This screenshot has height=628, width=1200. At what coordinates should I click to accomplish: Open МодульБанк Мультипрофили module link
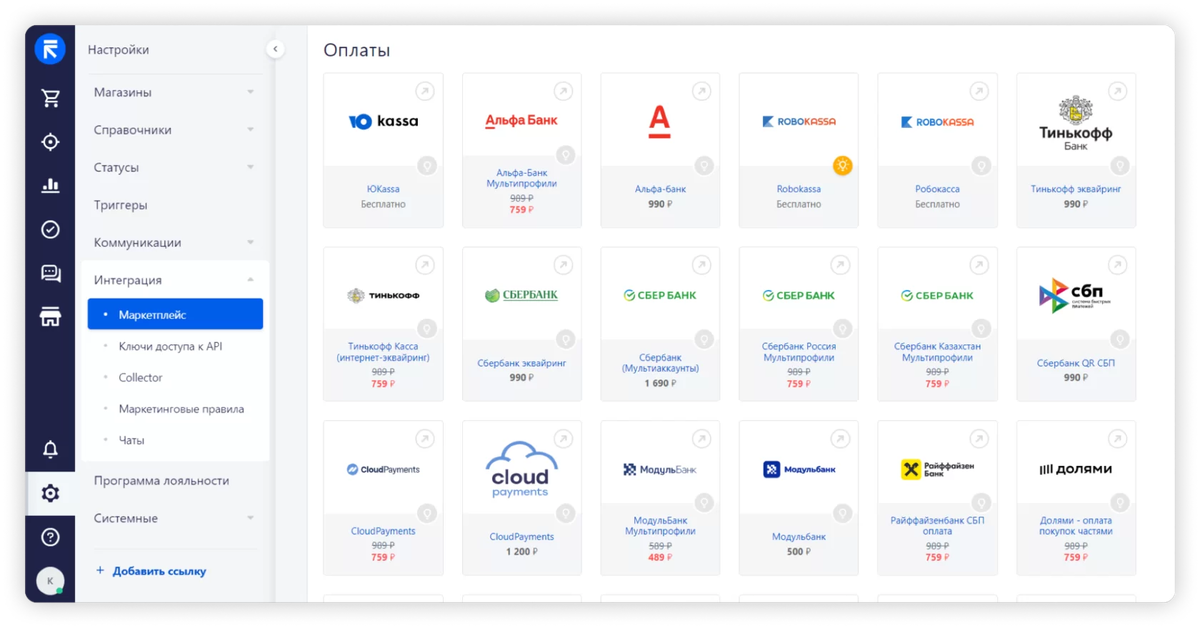660,526
